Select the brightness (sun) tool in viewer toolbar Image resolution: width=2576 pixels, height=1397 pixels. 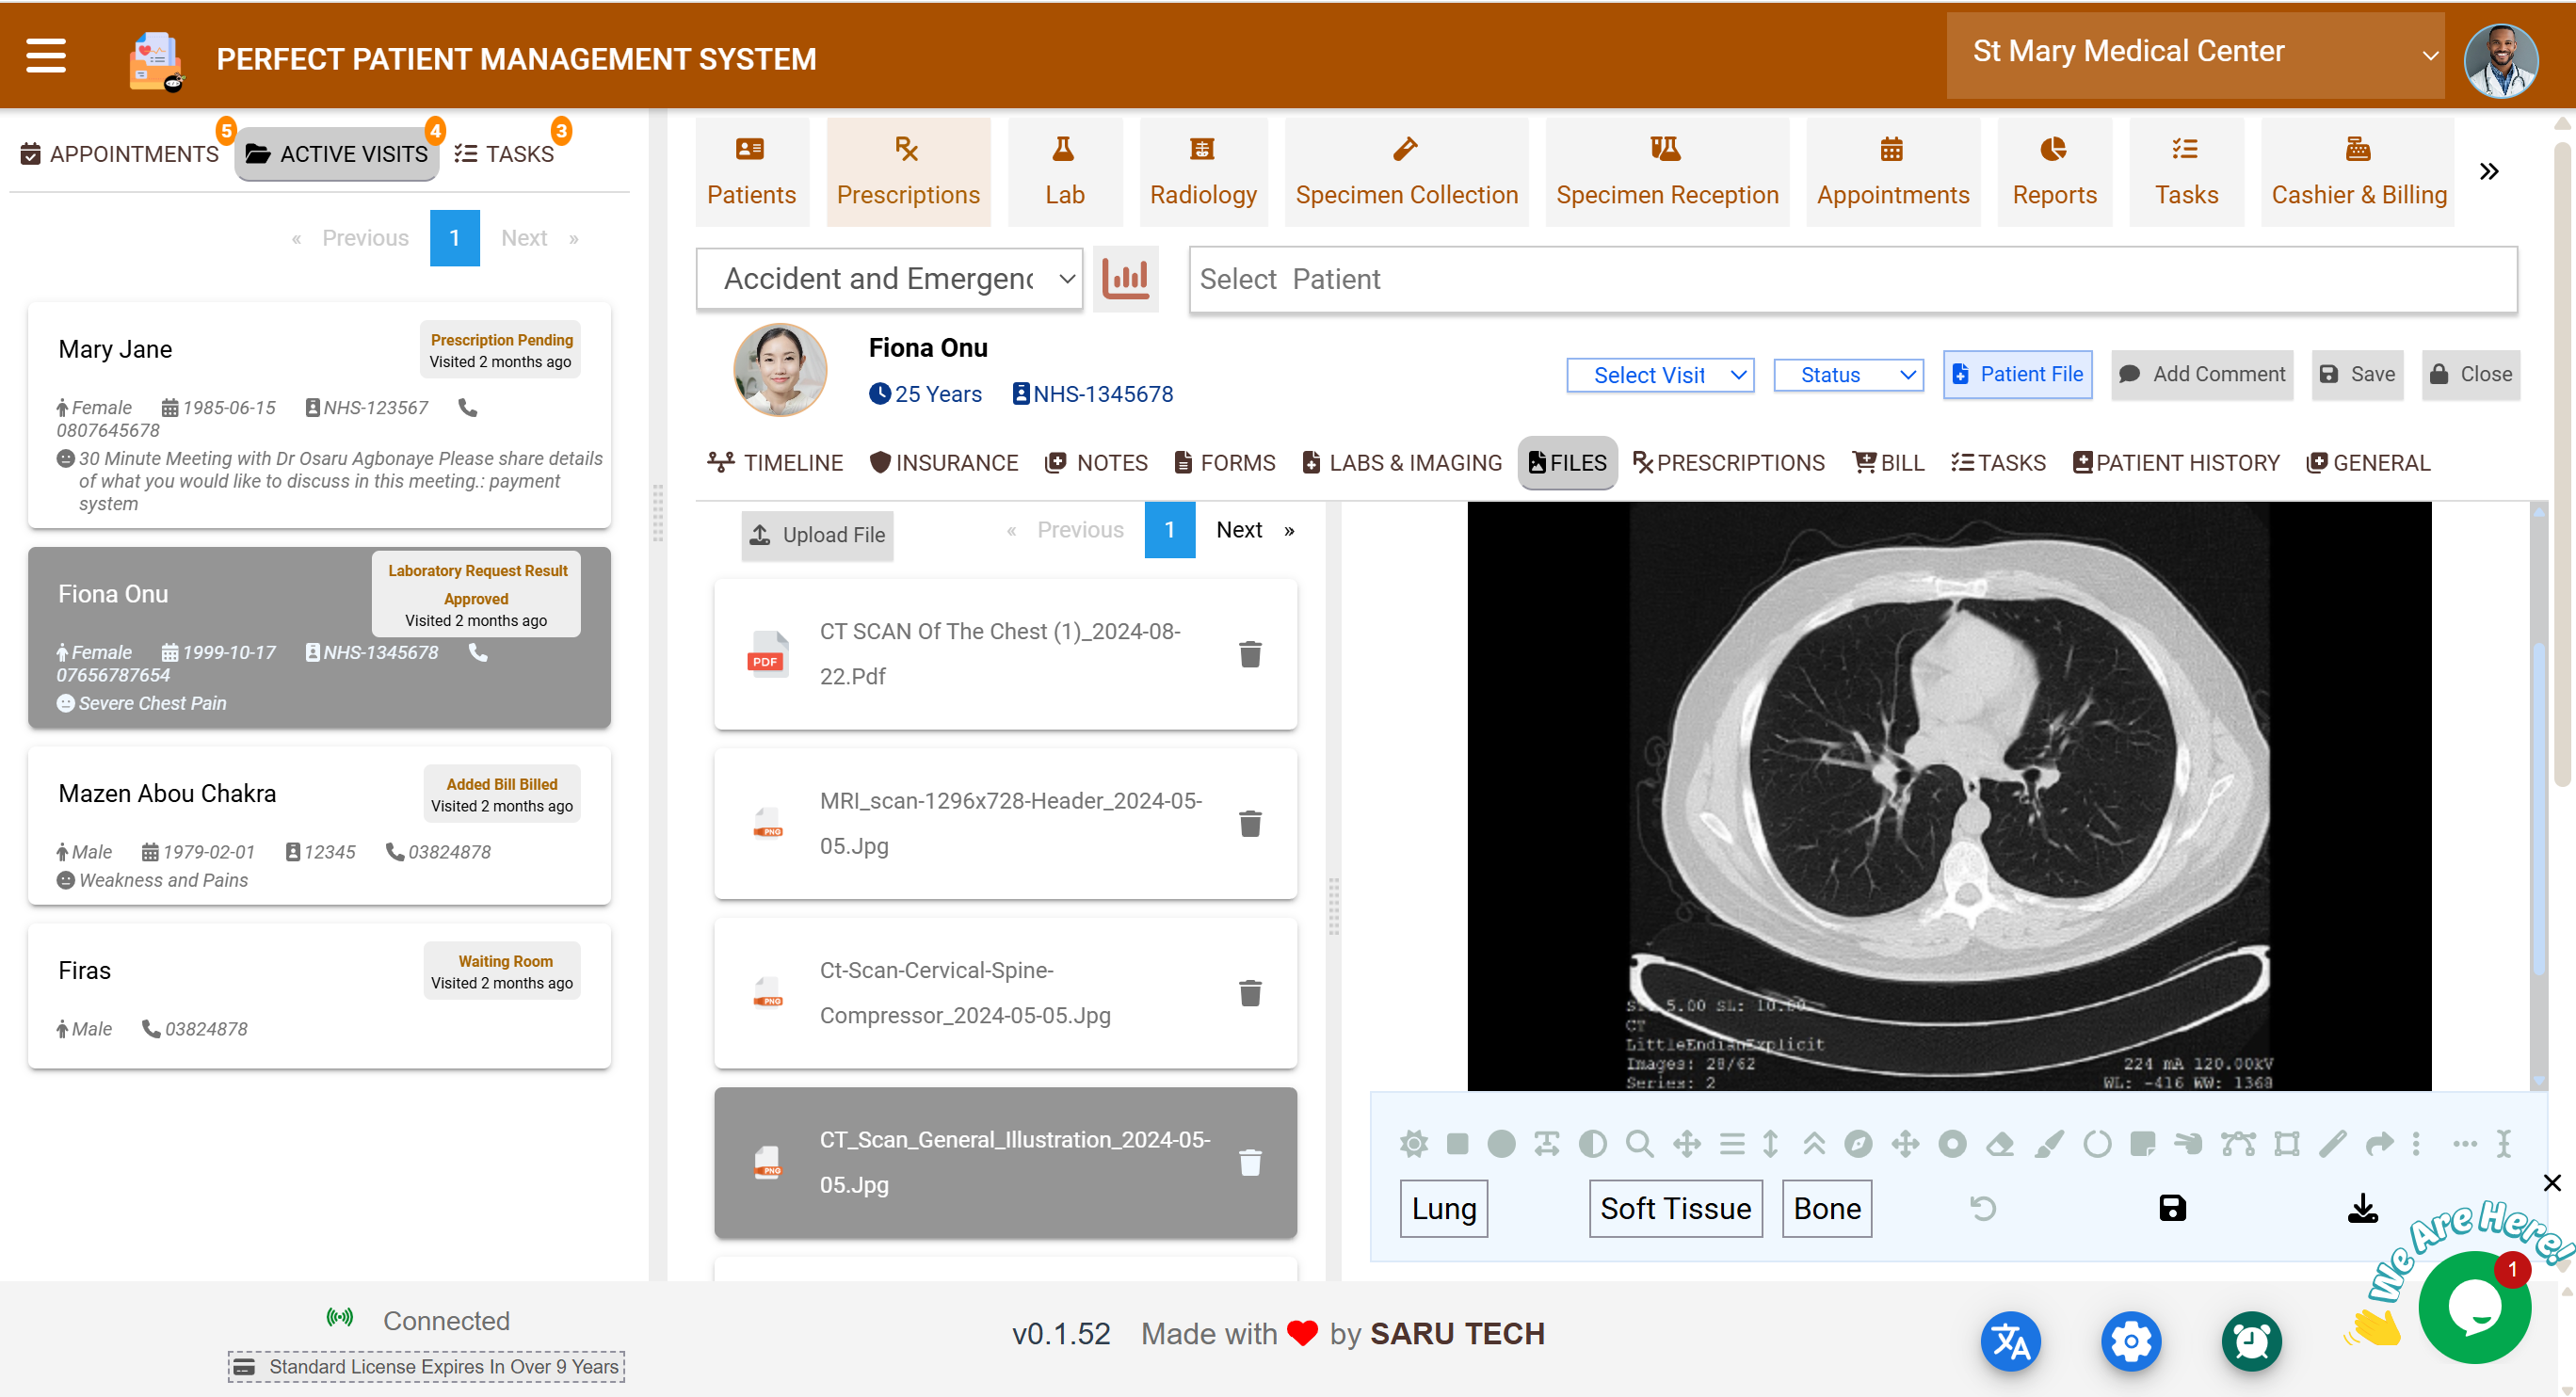[x=1413, y=1143]
